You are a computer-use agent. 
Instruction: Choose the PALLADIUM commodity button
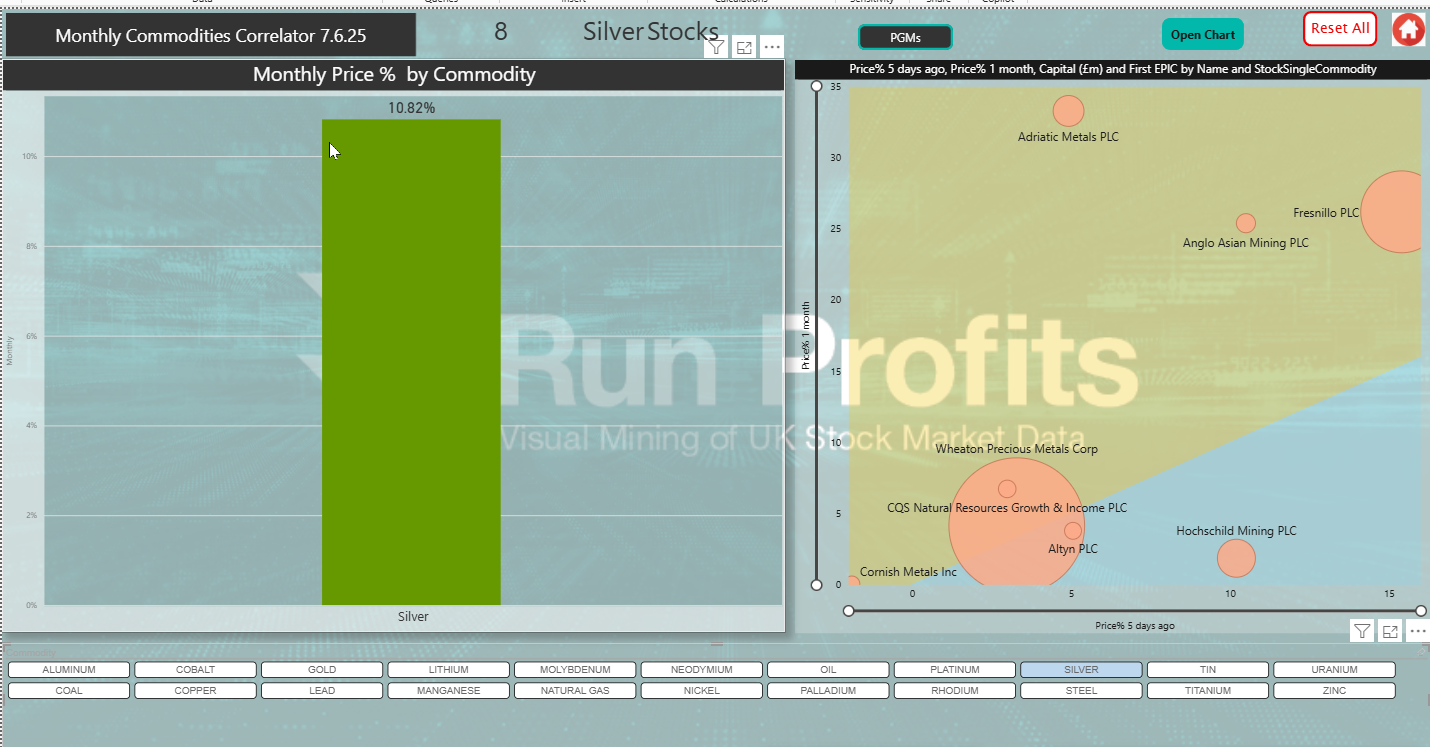(828, 691)
